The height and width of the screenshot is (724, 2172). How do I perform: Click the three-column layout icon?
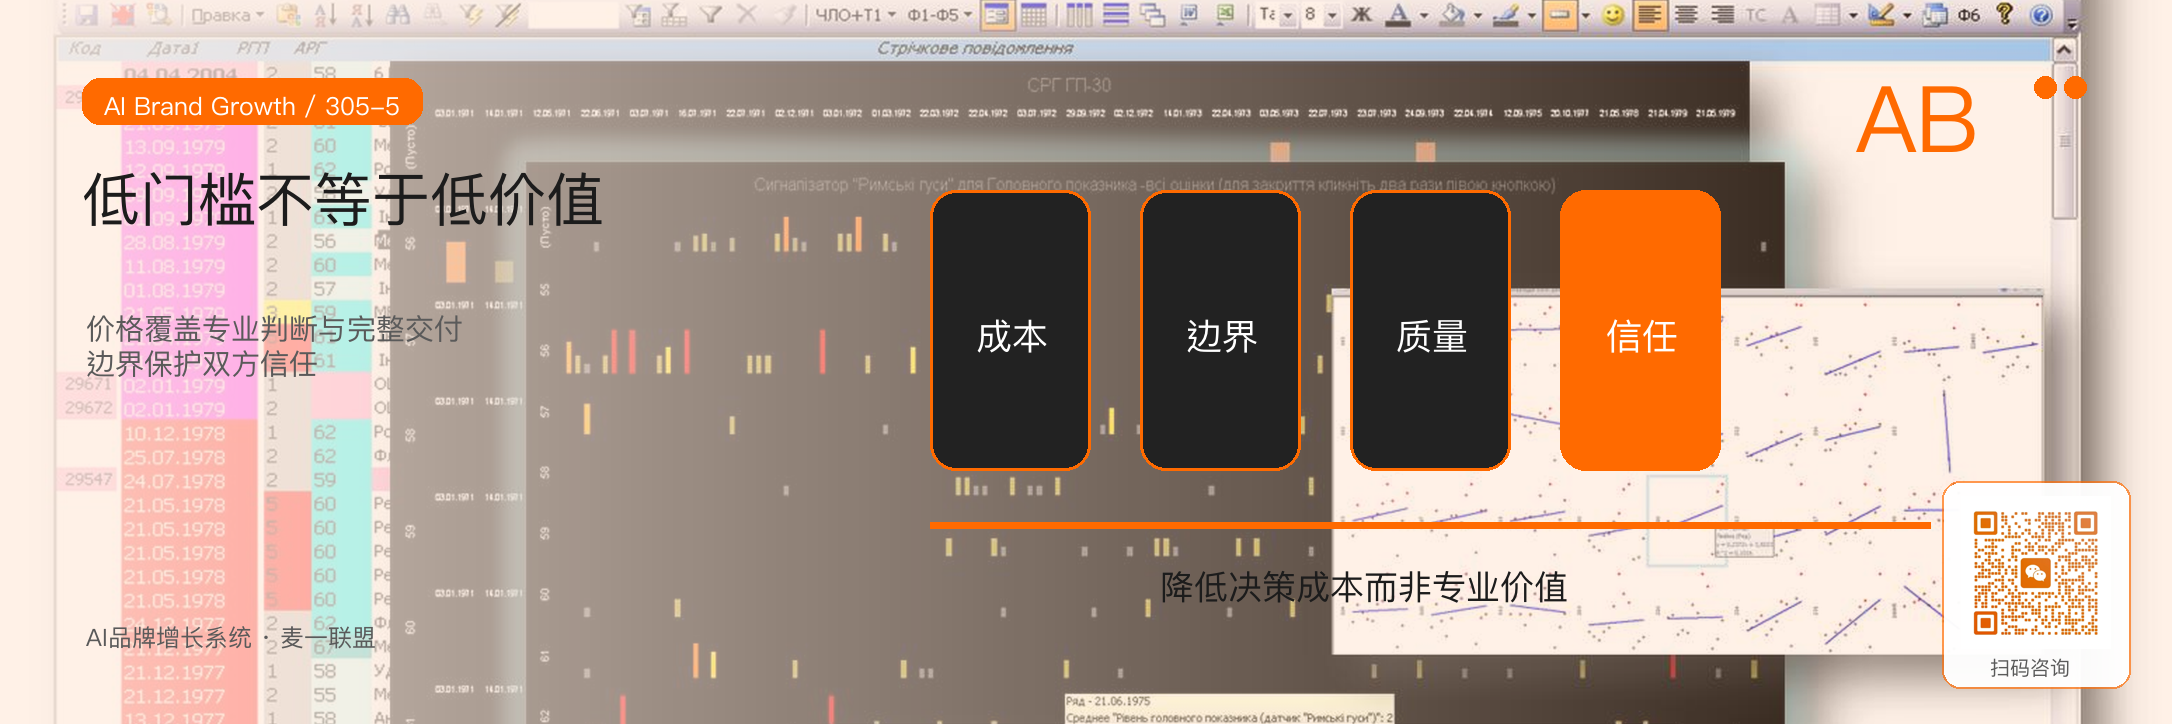1080,15
